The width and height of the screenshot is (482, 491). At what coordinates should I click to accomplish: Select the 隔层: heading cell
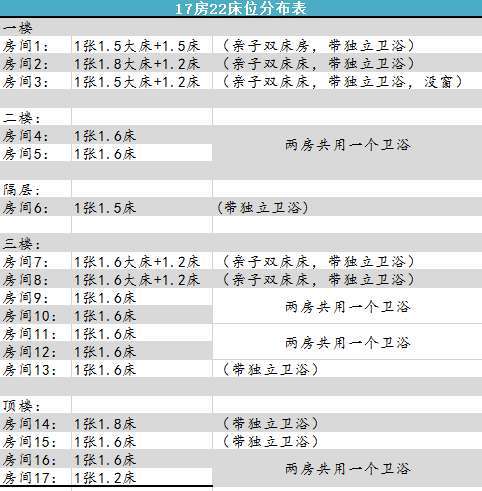[x=35, y=189]
